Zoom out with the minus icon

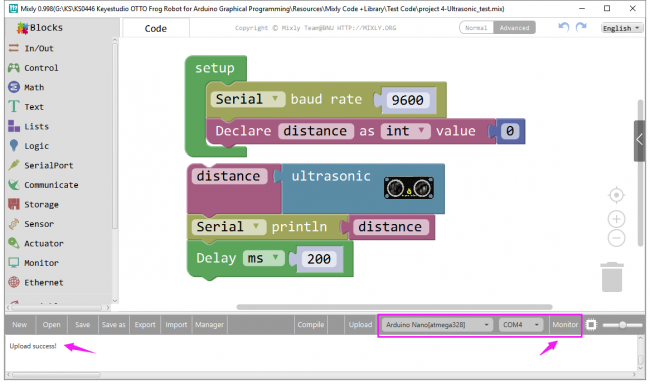(x=616, y=238)
